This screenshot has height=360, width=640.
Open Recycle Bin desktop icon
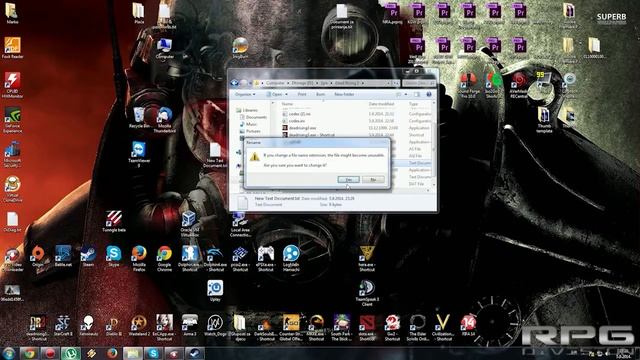pyautogui.click(x=139, y=118)
